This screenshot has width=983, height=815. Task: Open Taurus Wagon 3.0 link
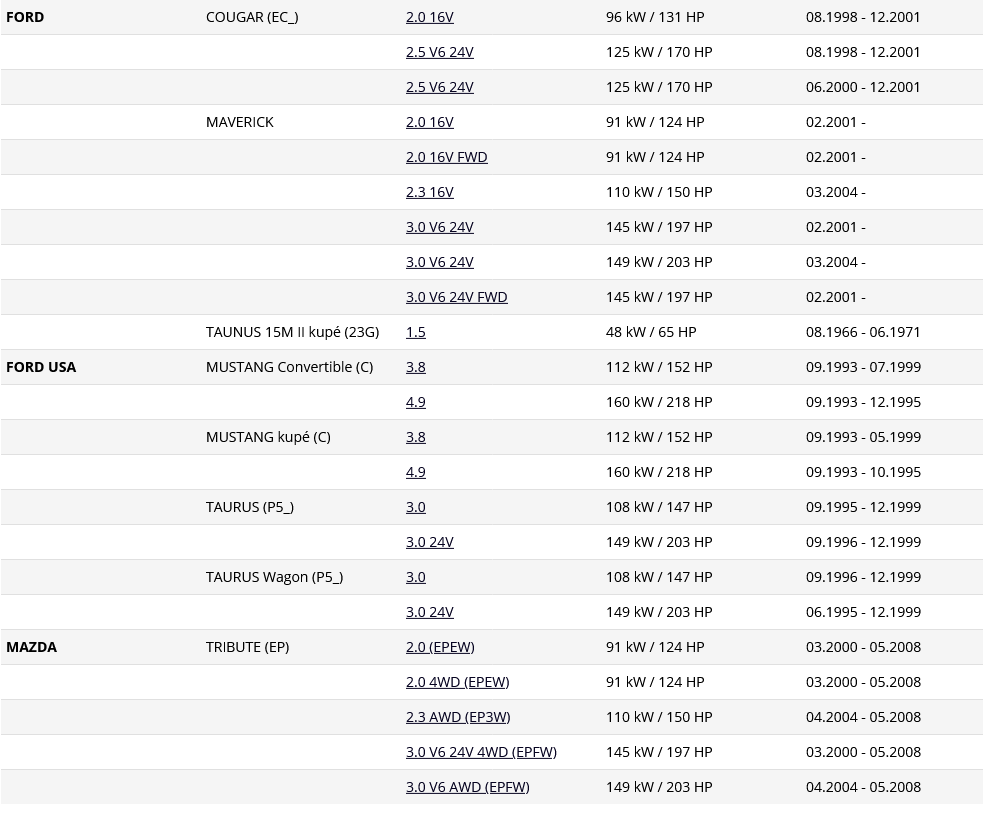point(416,577)
